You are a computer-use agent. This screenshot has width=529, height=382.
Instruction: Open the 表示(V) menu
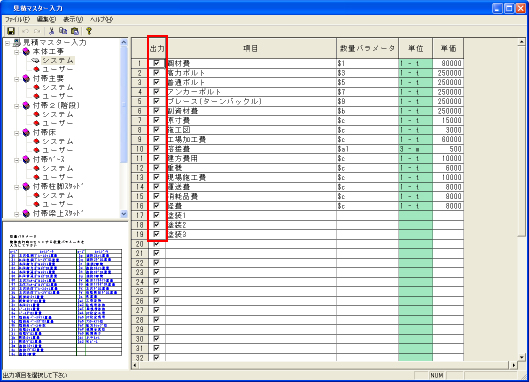73,20
